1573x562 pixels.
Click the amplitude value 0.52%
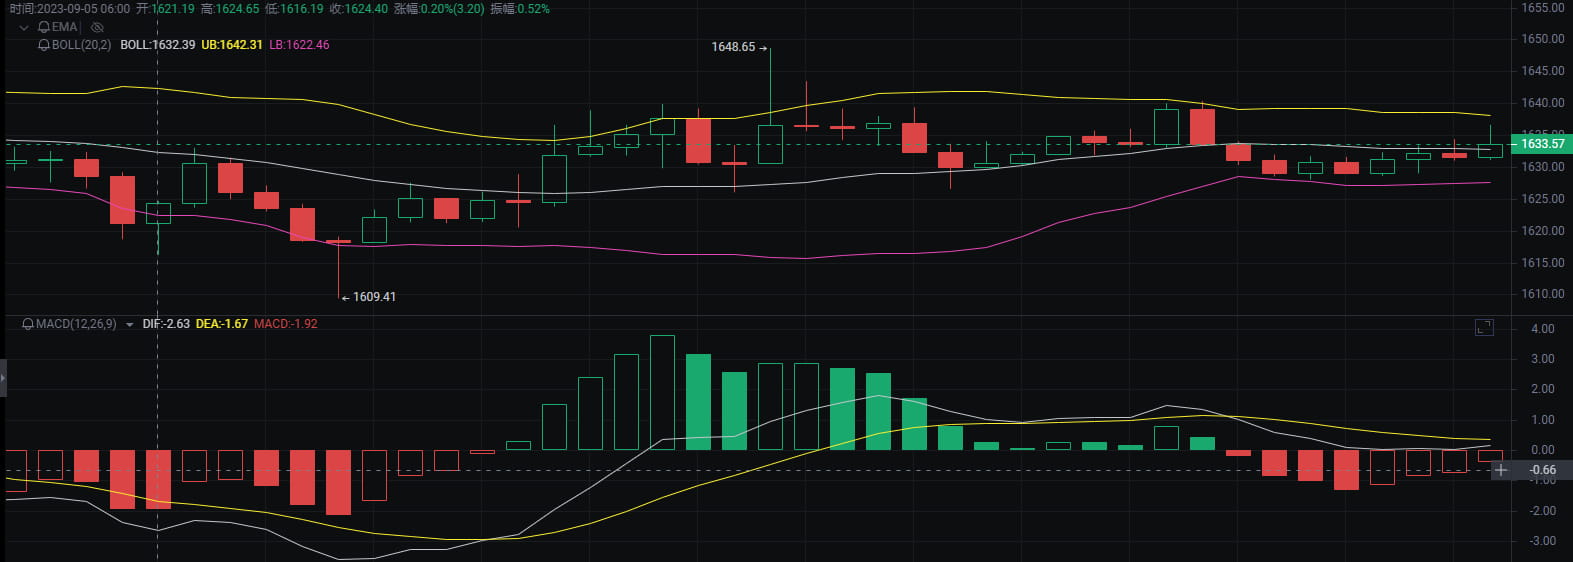point(533,8)
